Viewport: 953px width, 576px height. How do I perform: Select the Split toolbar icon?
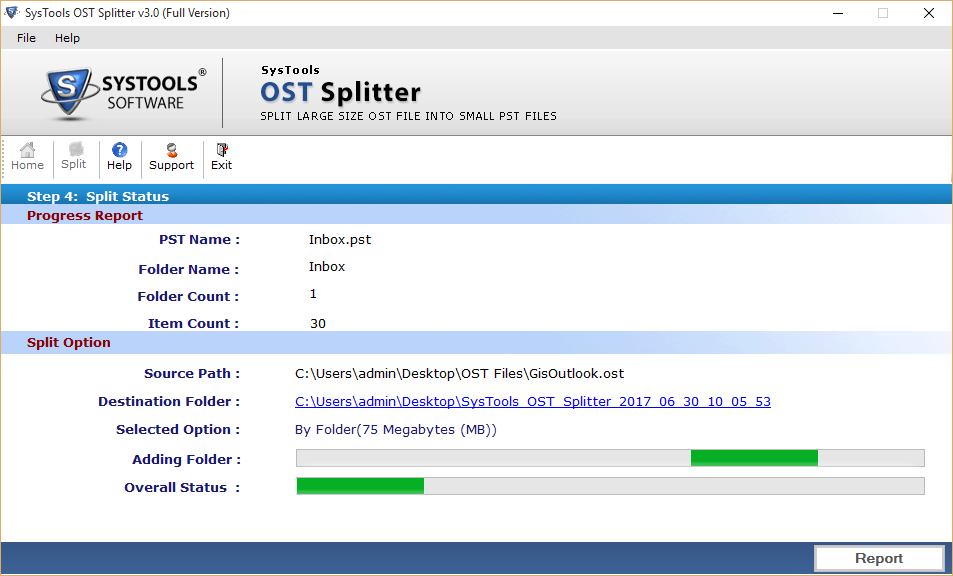pyautogui.click(x=74, y=157)
